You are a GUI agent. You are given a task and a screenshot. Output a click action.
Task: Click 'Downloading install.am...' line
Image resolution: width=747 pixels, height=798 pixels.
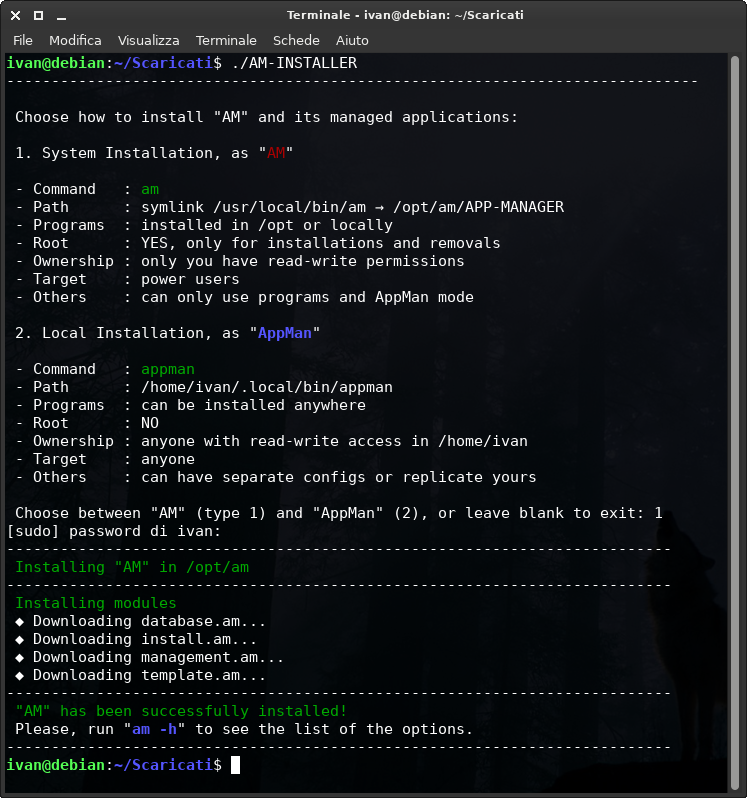pyautogui.click(x=136, y=639)
